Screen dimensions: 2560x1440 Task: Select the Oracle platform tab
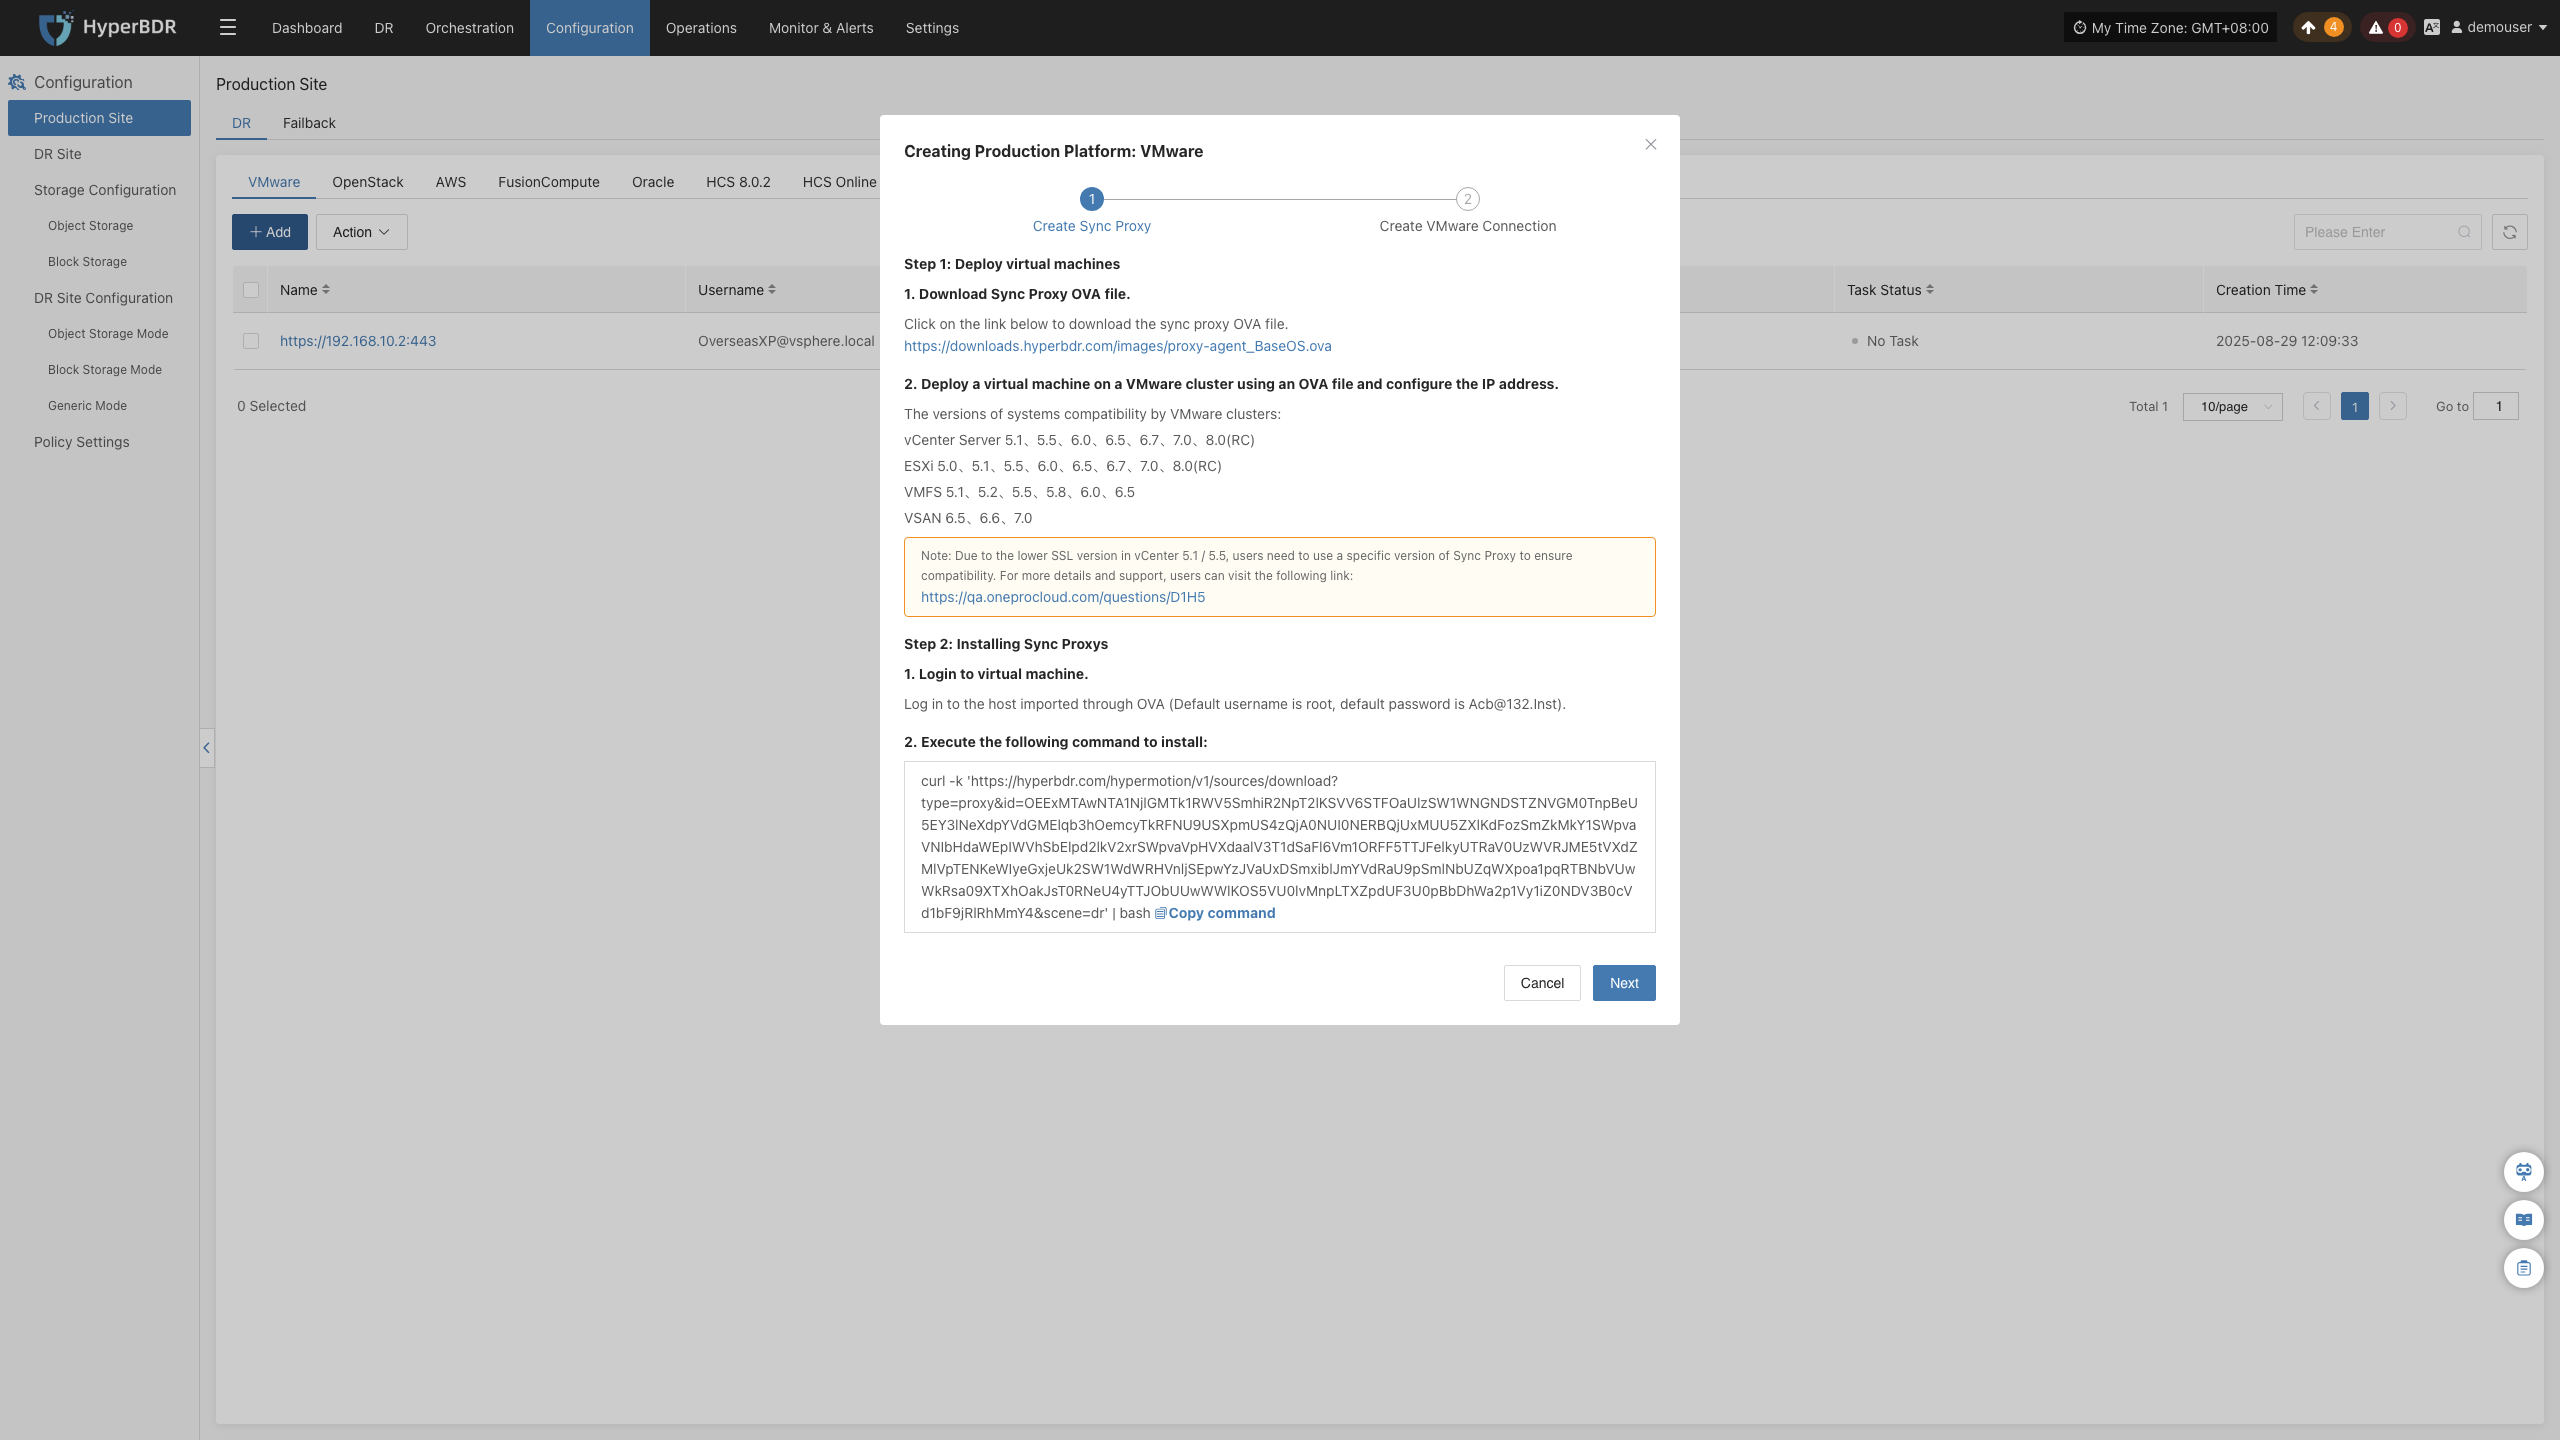click(653, 182)
